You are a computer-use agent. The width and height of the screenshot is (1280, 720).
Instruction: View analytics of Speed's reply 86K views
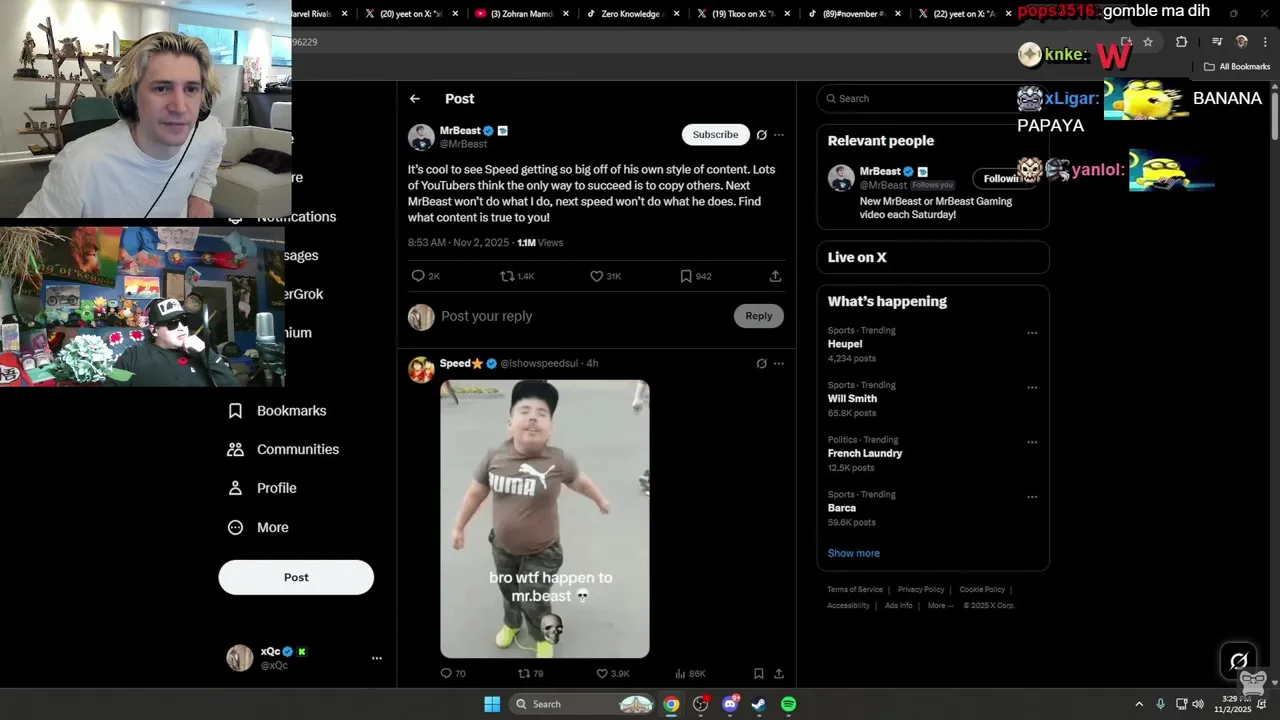[690, 674]
